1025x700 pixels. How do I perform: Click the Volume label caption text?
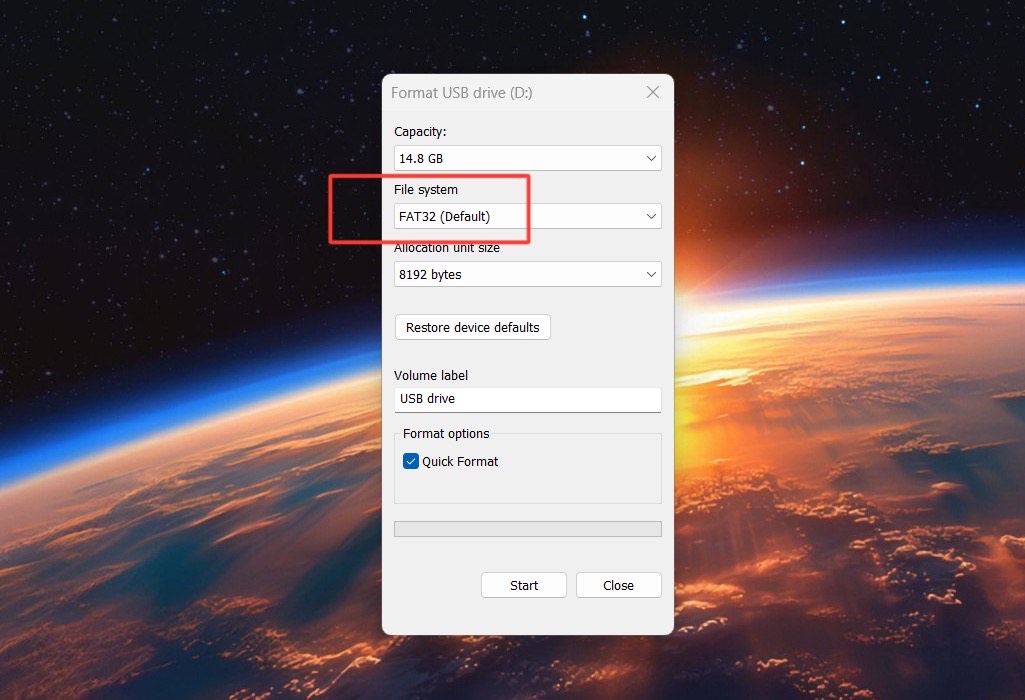coord(431,375)
